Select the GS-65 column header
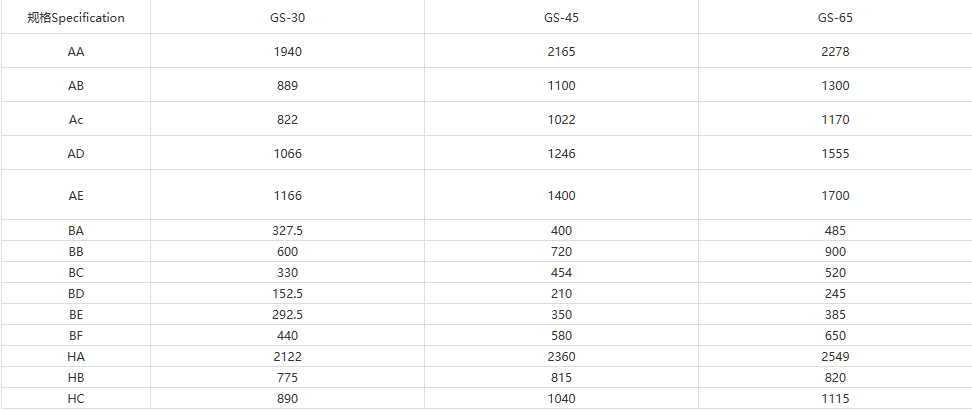 click(x=835, y=17)
